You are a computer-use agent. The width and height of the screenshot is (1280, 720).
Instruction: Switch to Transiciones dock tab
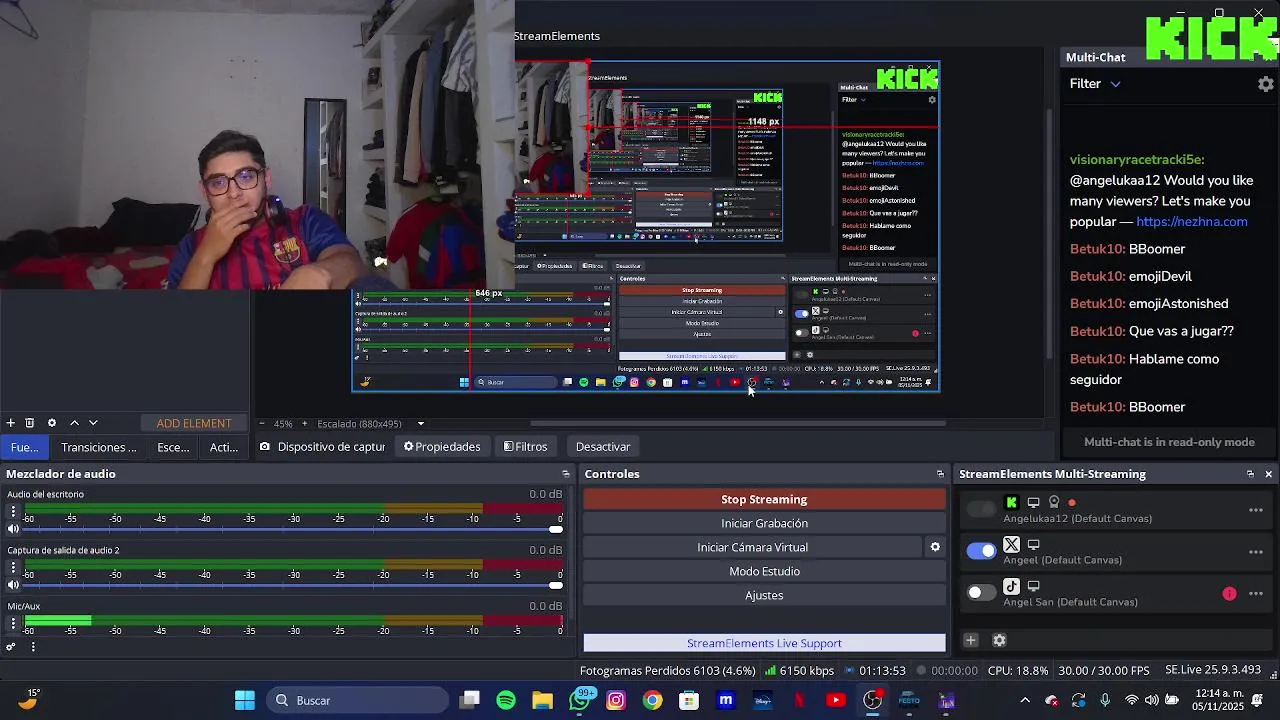click(98, 447)
